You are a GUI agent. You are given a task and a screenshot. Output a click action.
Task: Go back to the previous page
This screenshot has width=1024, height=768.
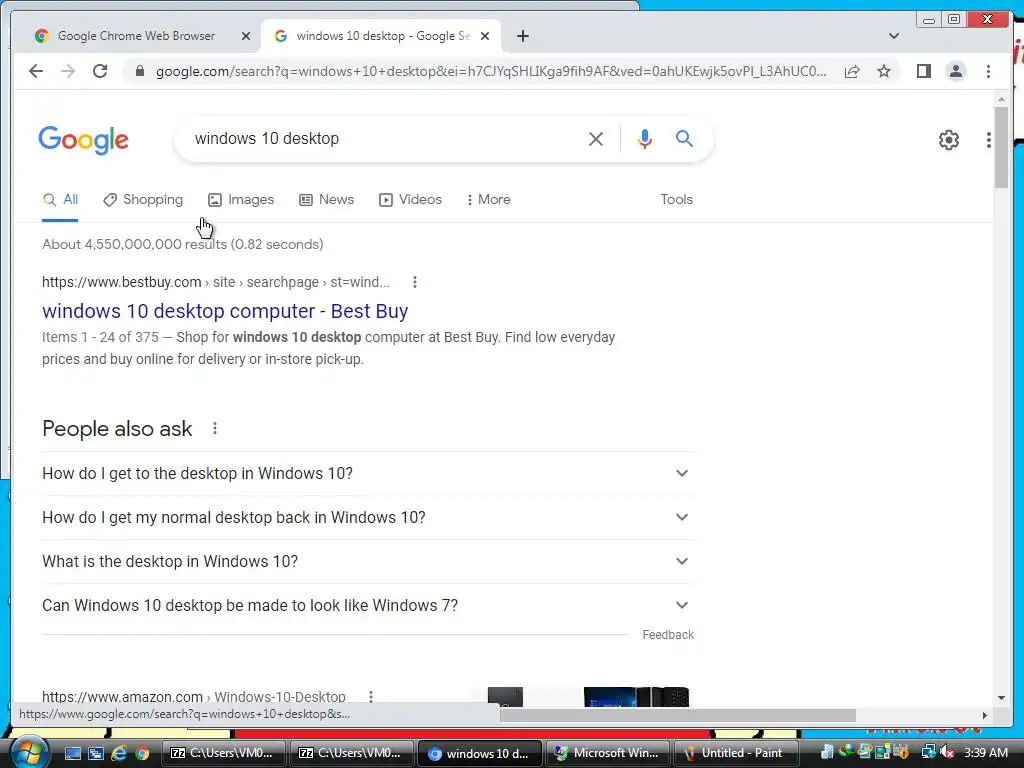tap(36, 71)
